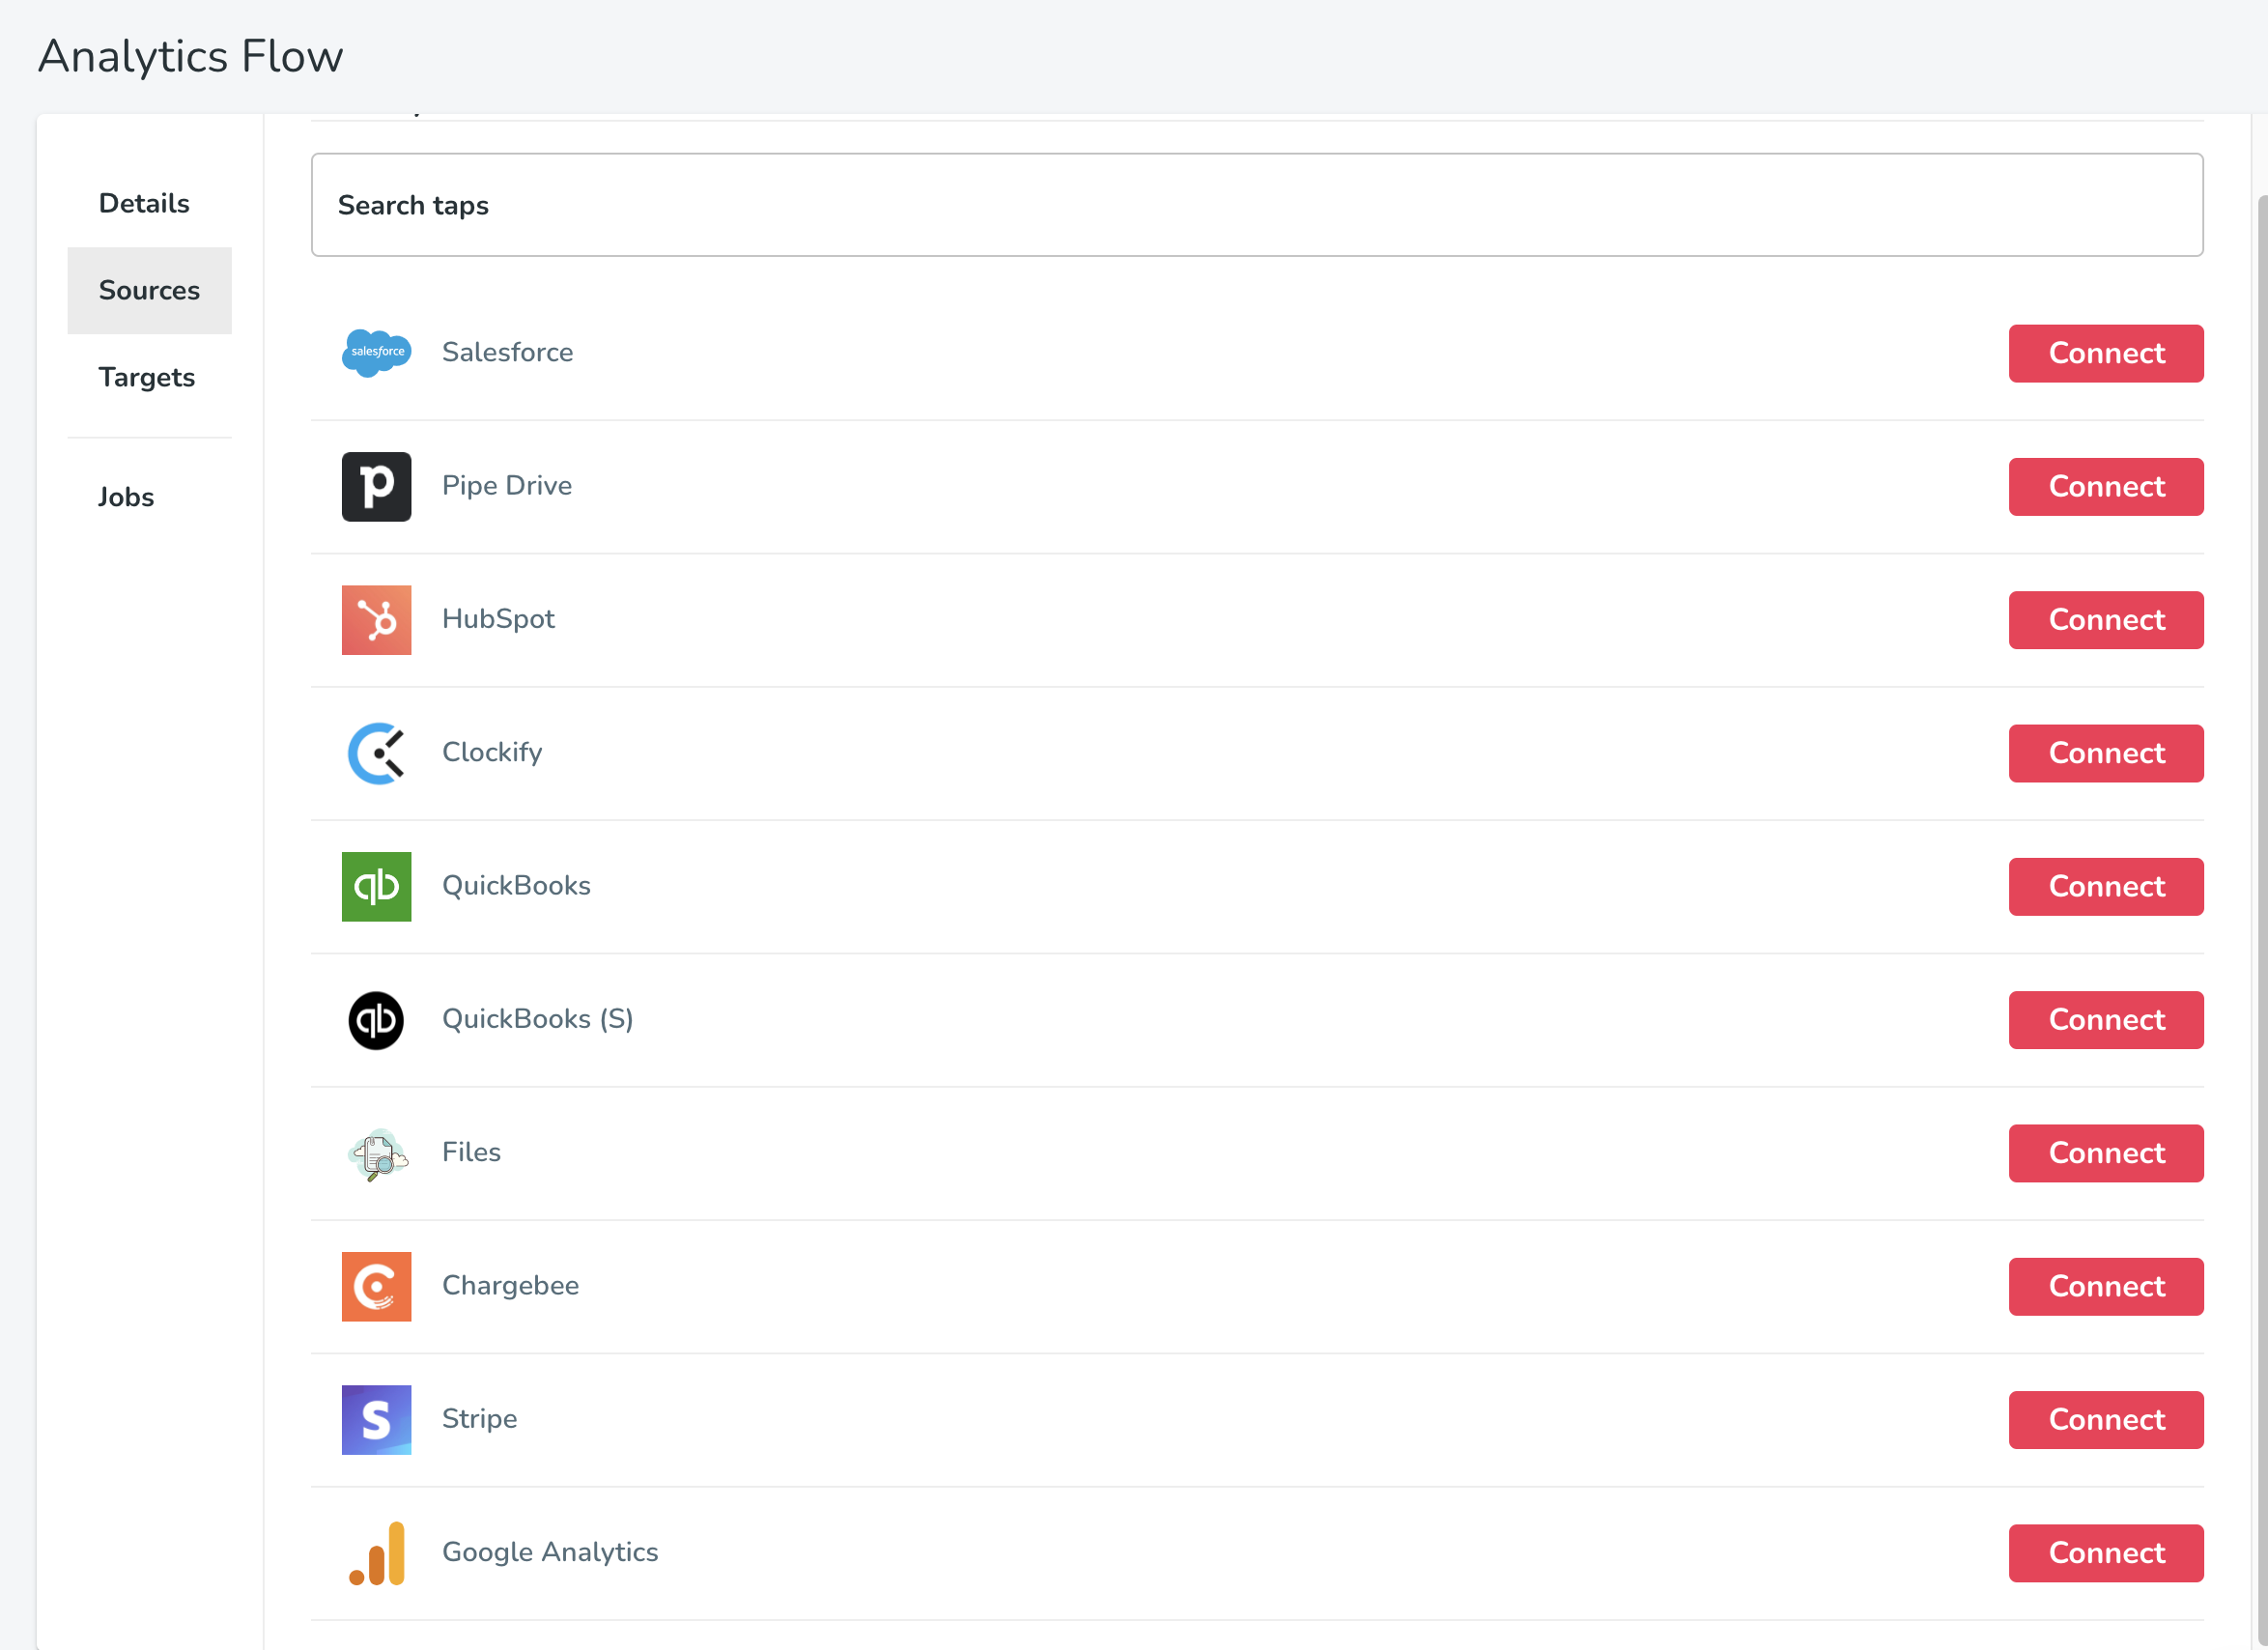Image resolution: width=2268 pixels, height=1650 pixels.
Task: Click the Salesforce cloud logo icon
Action: coord(376,352)
